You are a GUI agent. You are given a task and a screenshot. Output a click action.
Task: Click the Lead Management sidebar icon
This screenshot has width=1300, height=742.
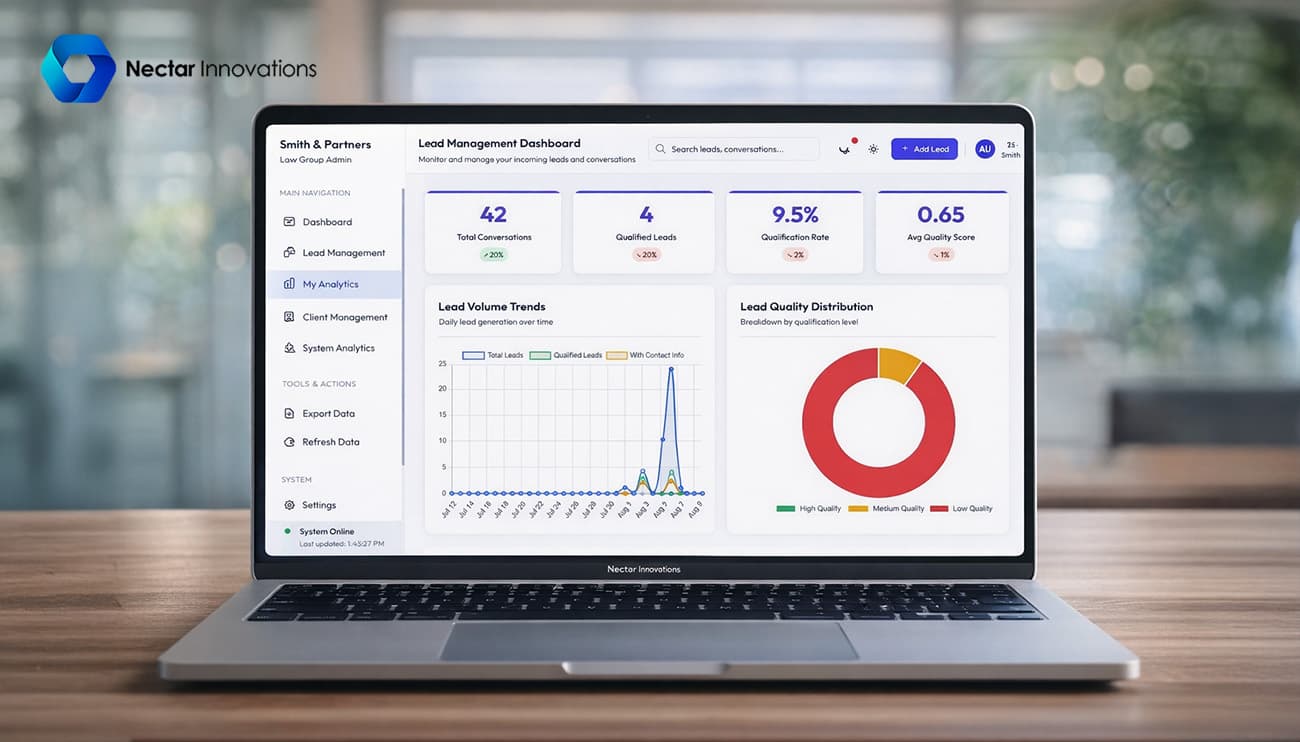289,253
